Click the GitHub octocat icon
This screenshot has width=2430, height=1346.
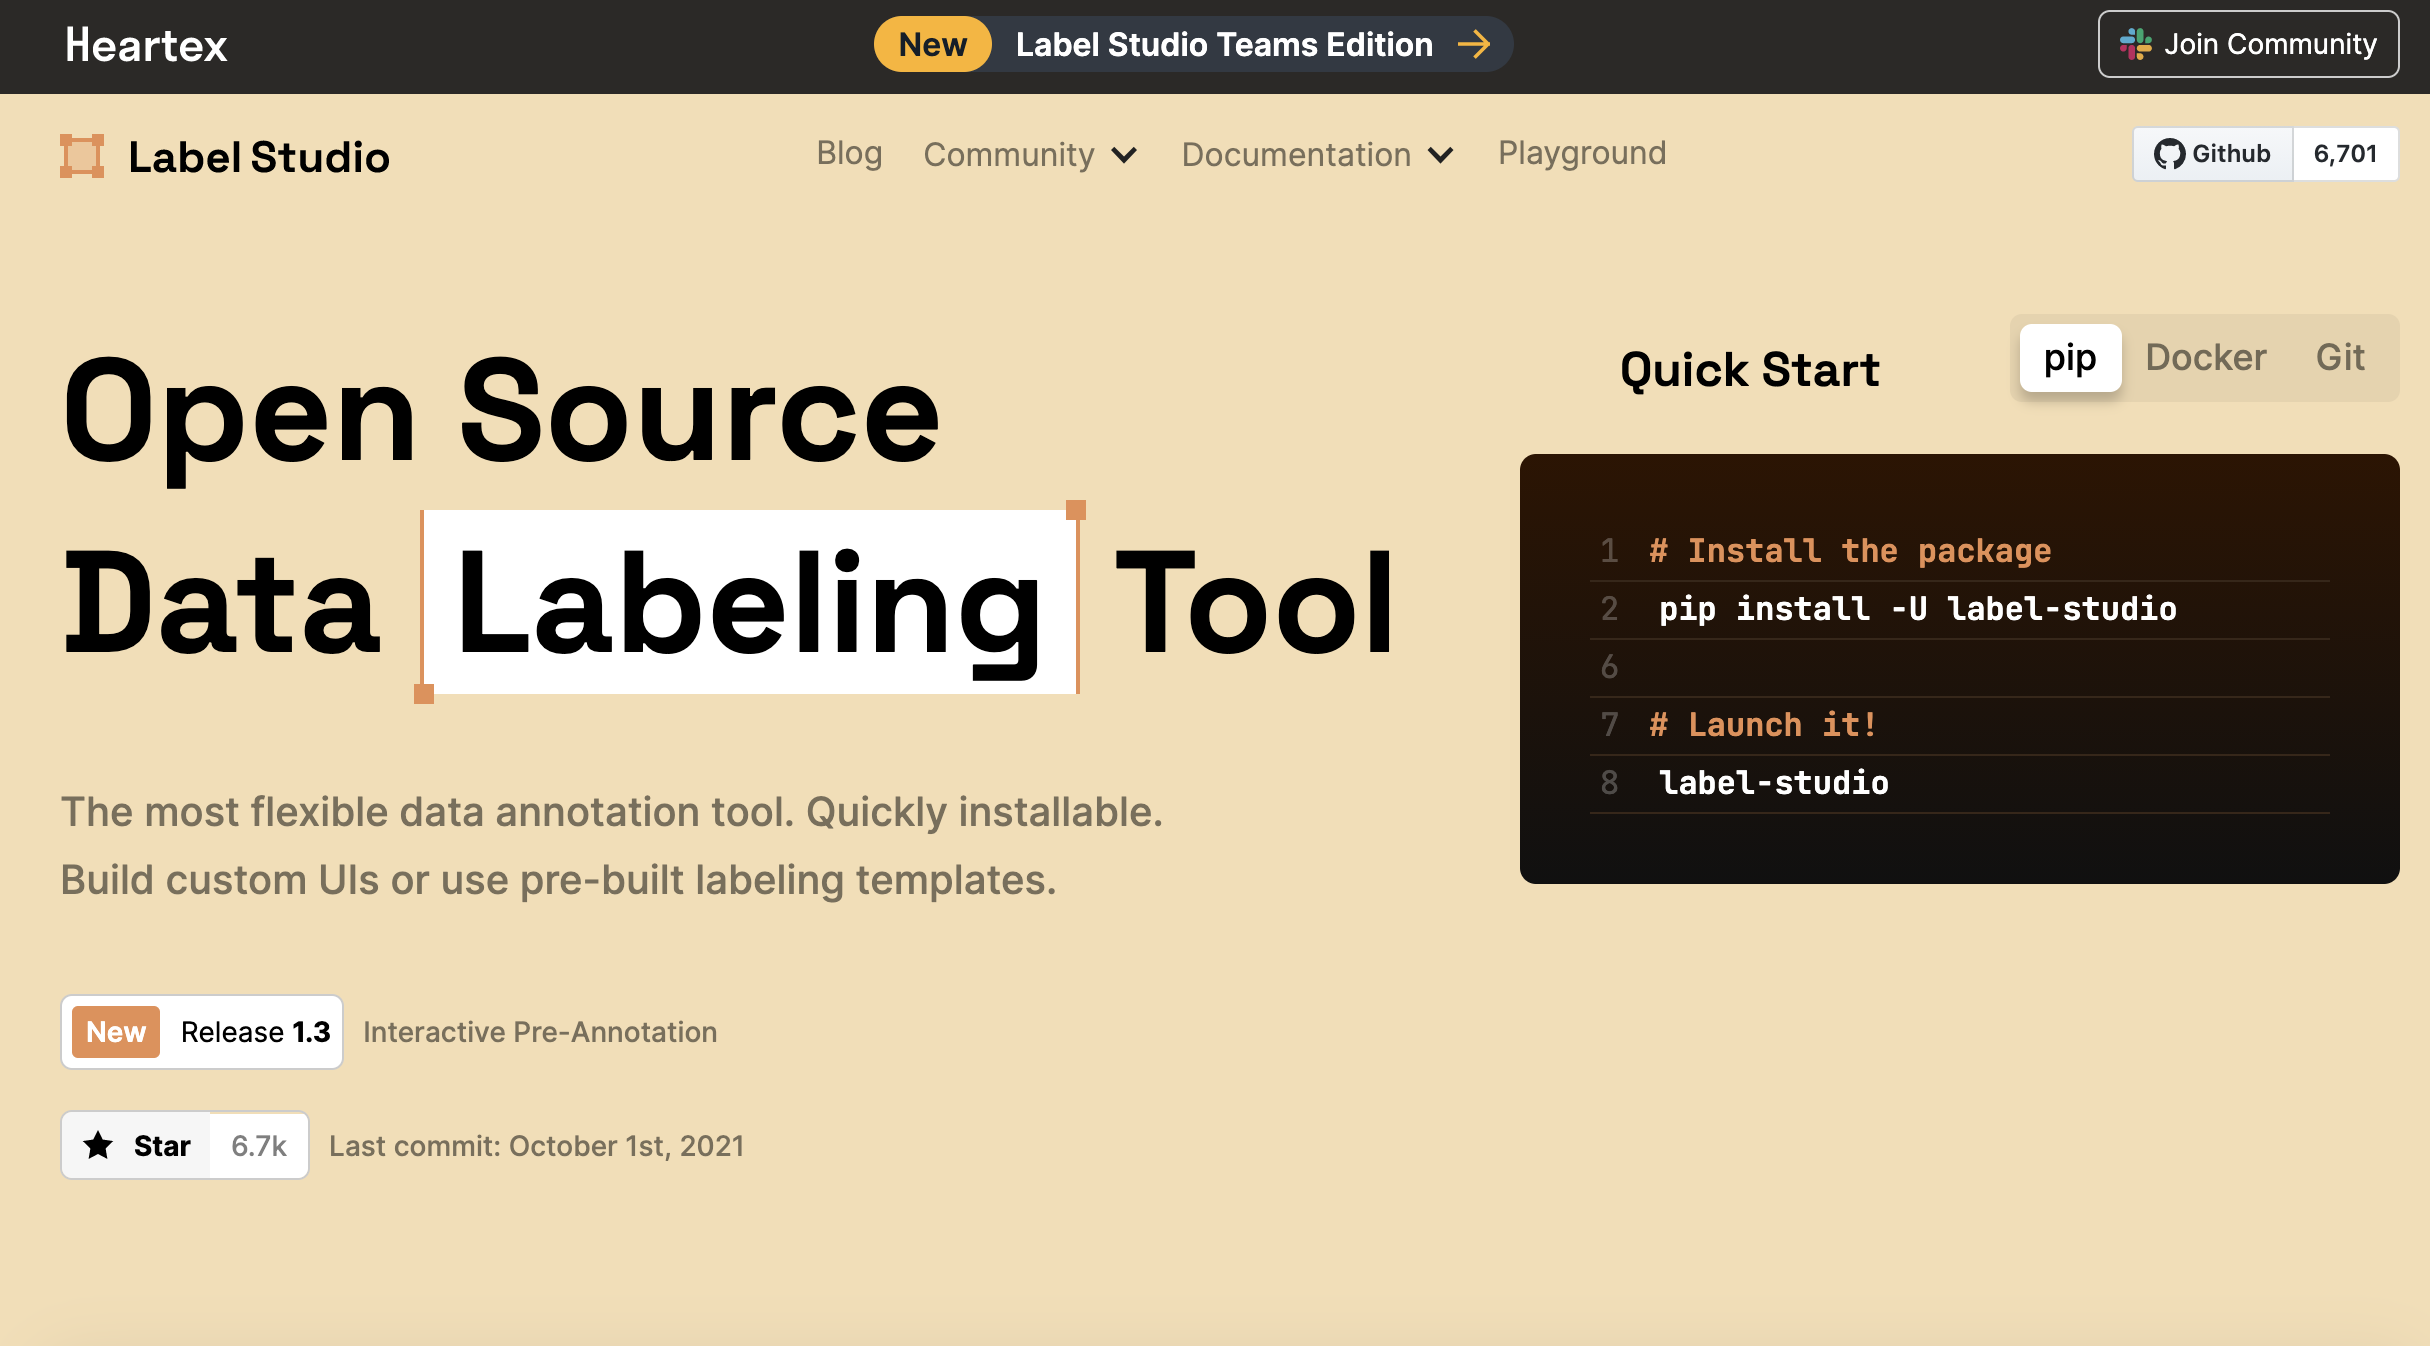tap(2168, 154)
